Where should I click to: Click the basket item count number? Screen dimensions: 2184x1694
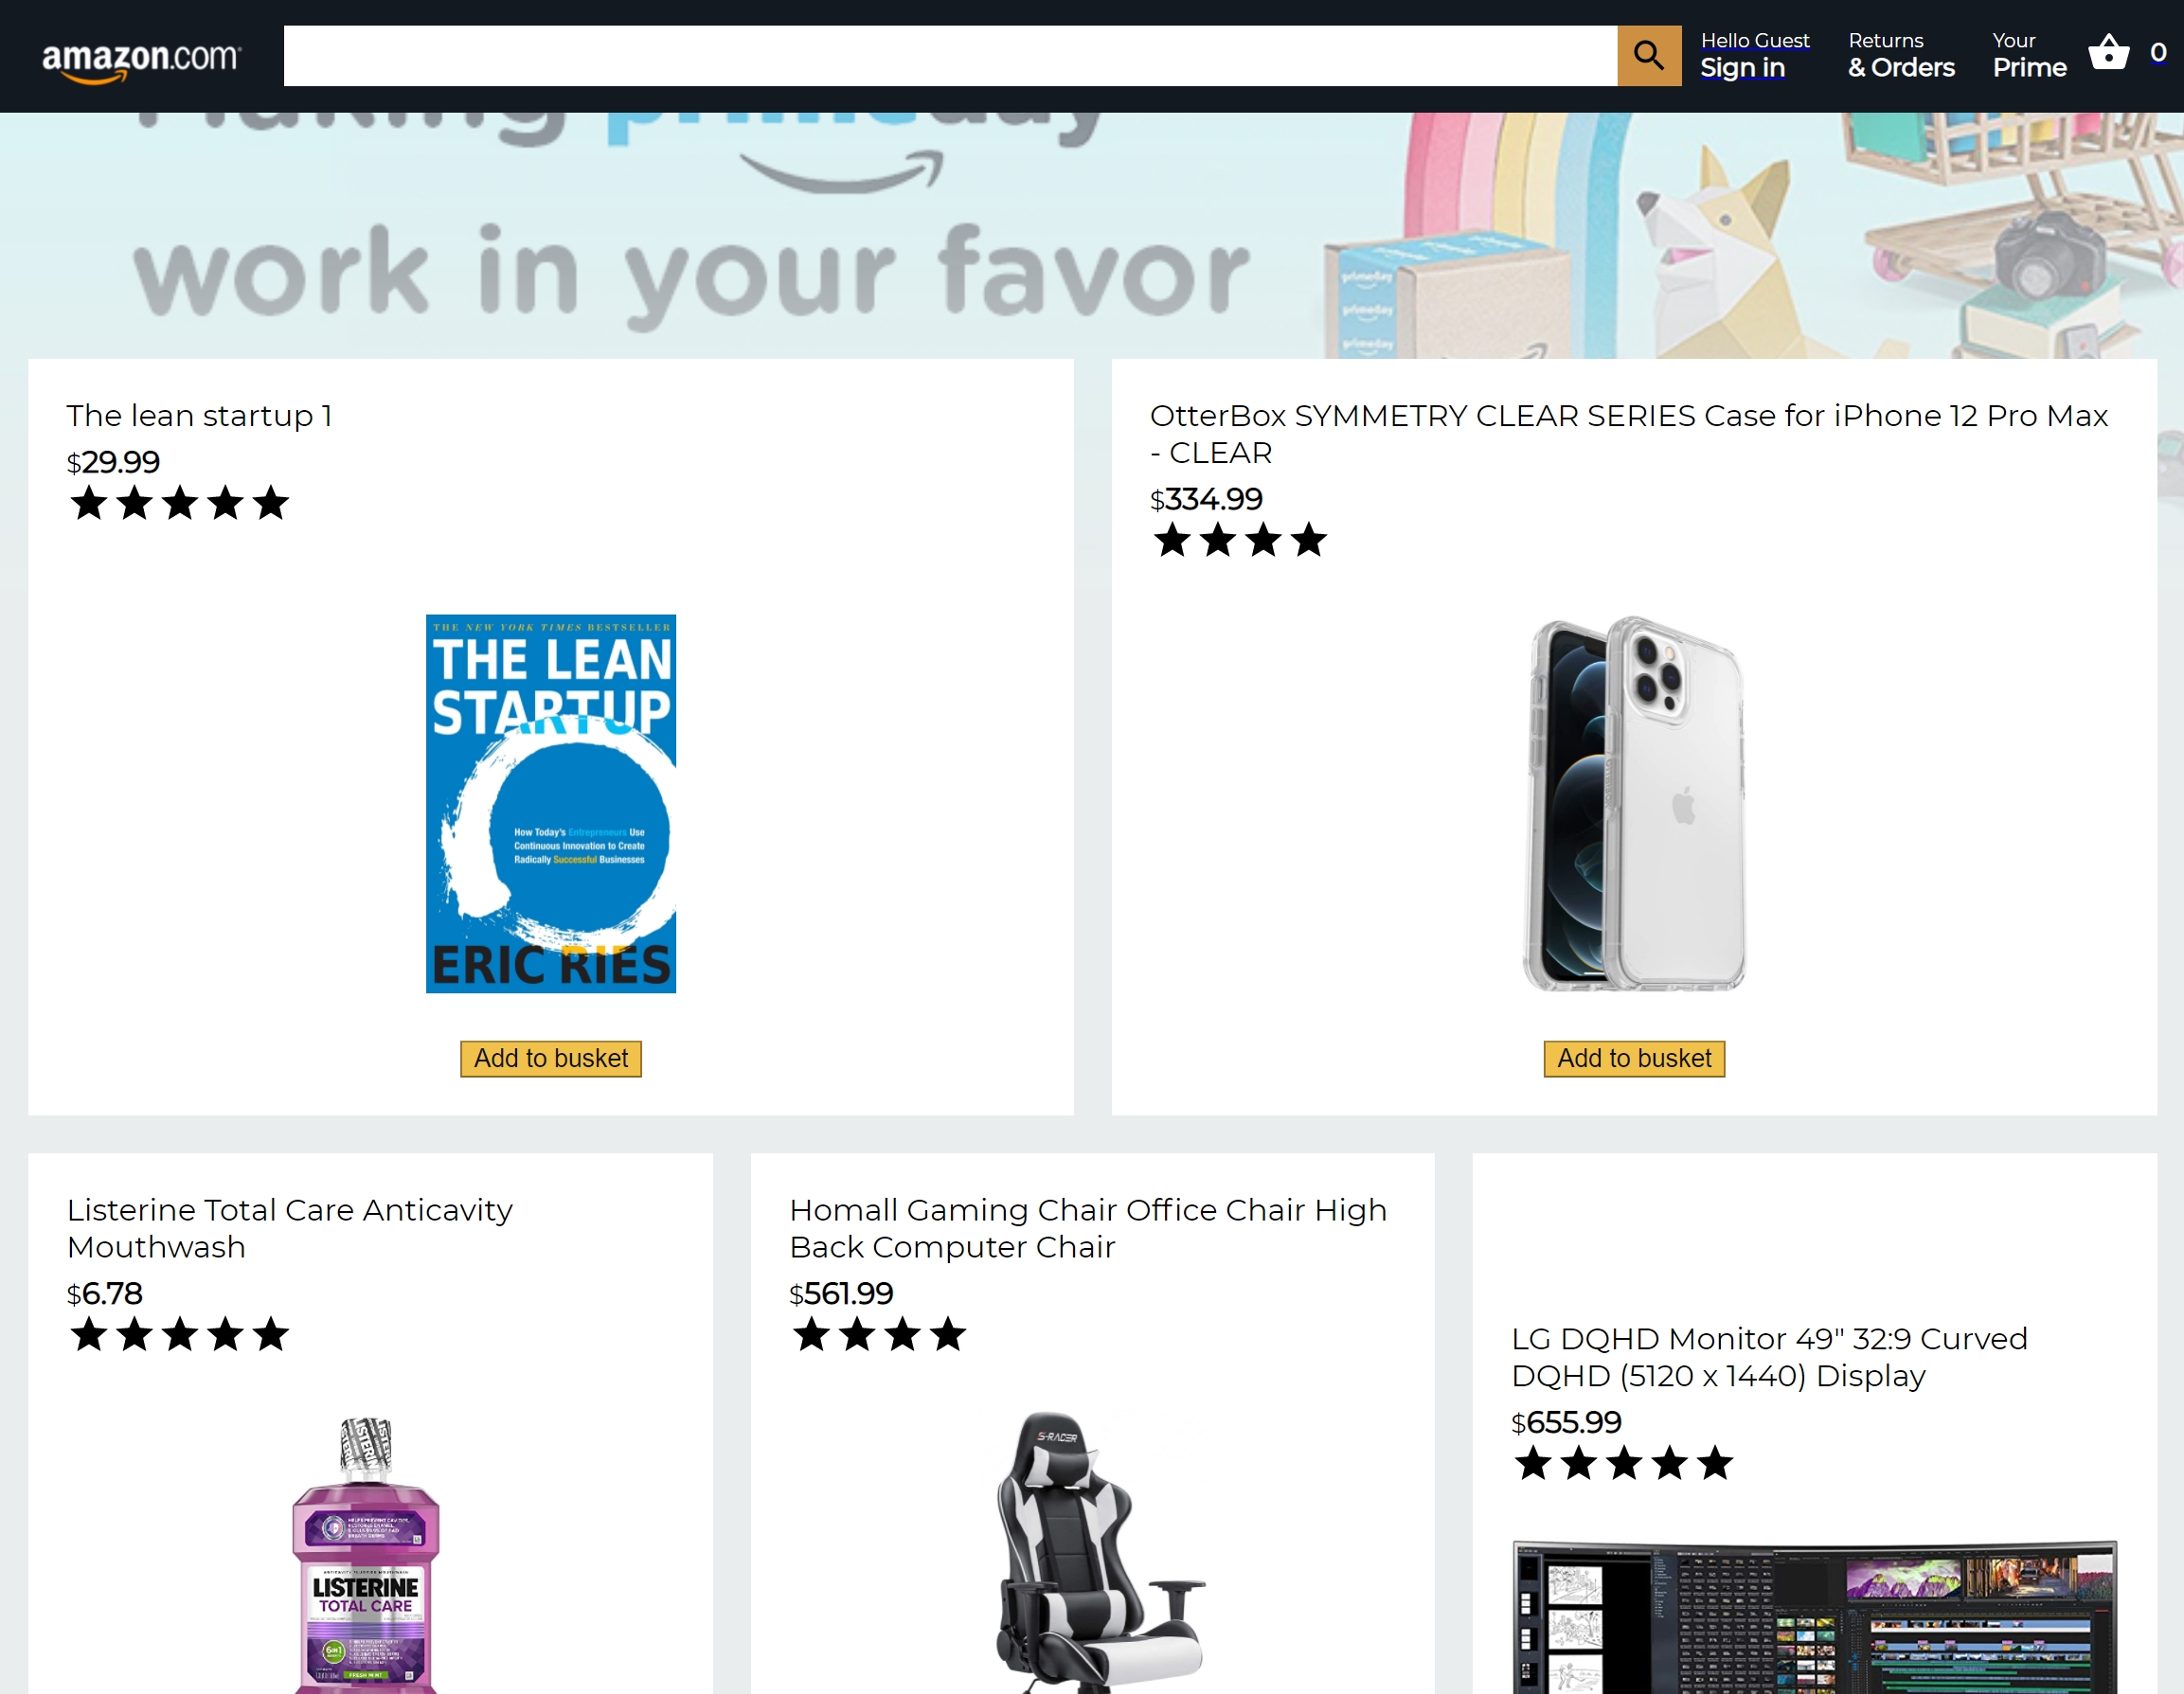[x=2158, y=52]
